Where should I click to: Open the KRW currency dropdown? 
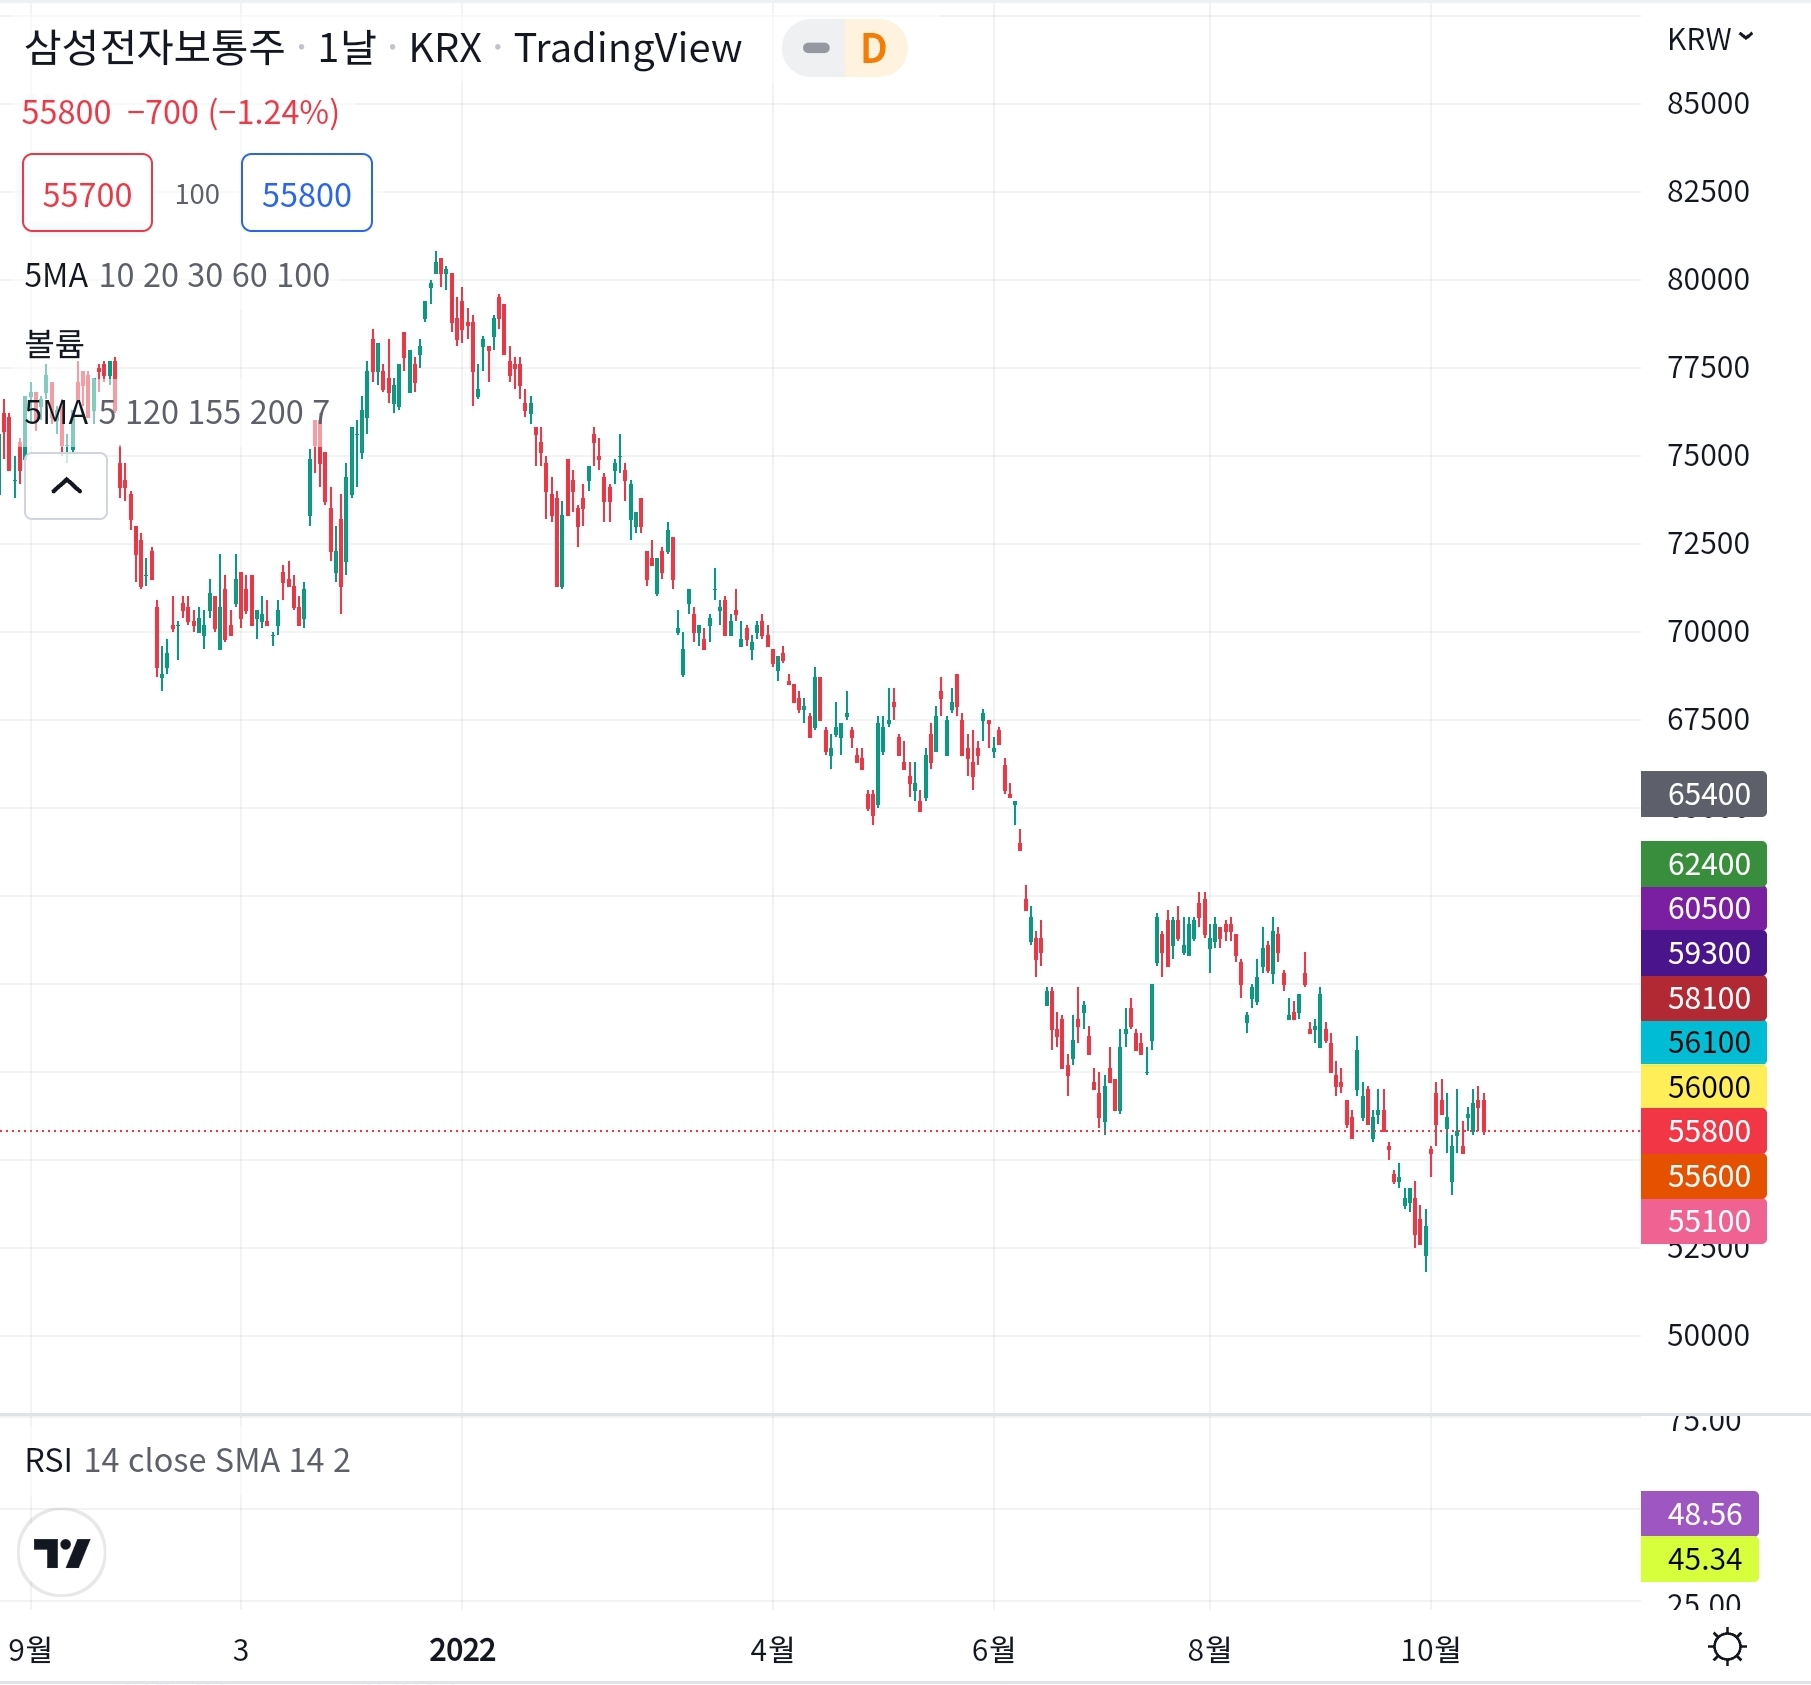[1710, 39]
